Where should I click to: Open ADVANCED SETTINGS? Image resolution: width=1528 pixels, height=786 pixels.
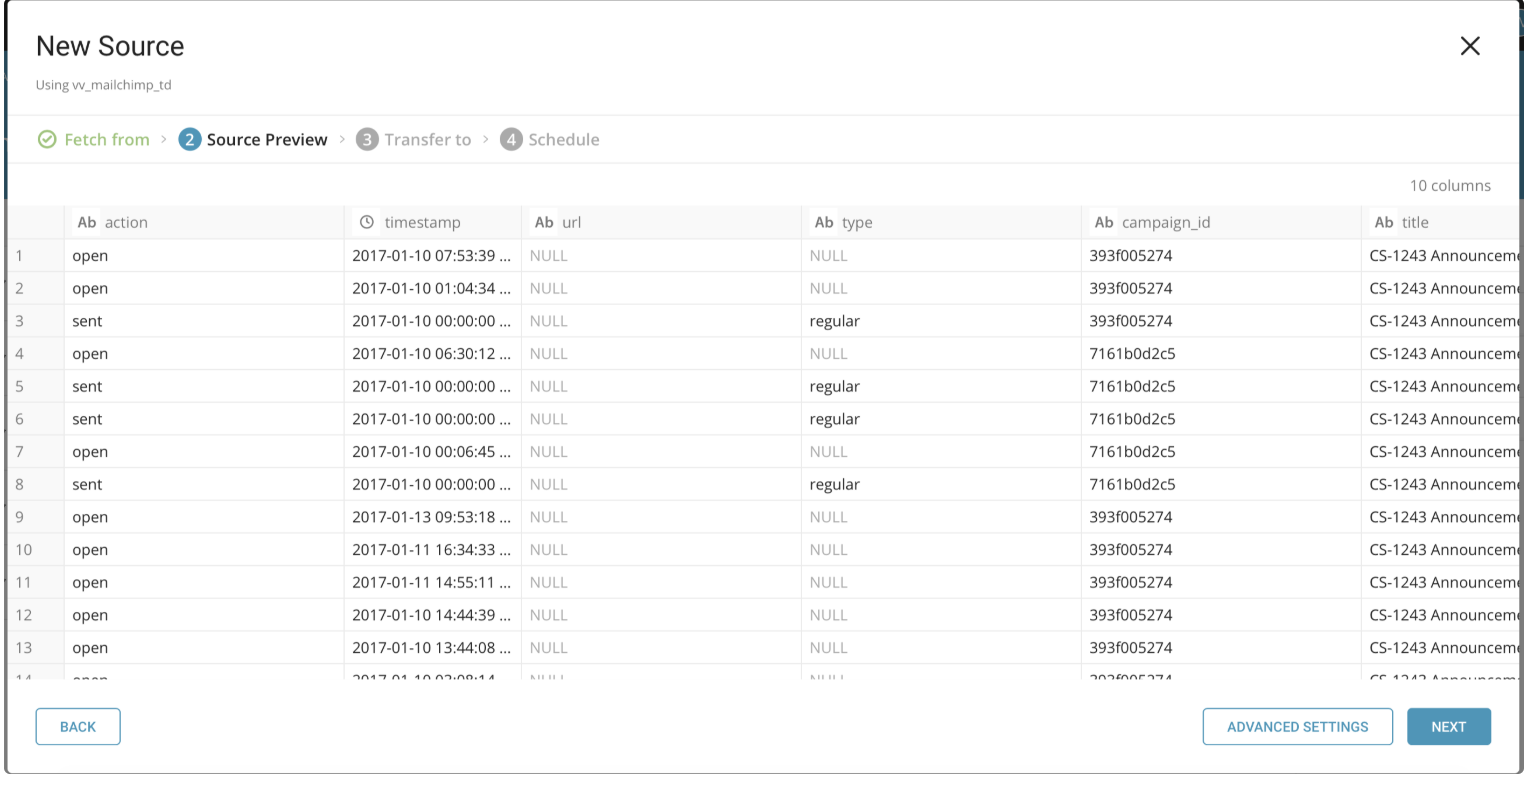coord(1297,727)
